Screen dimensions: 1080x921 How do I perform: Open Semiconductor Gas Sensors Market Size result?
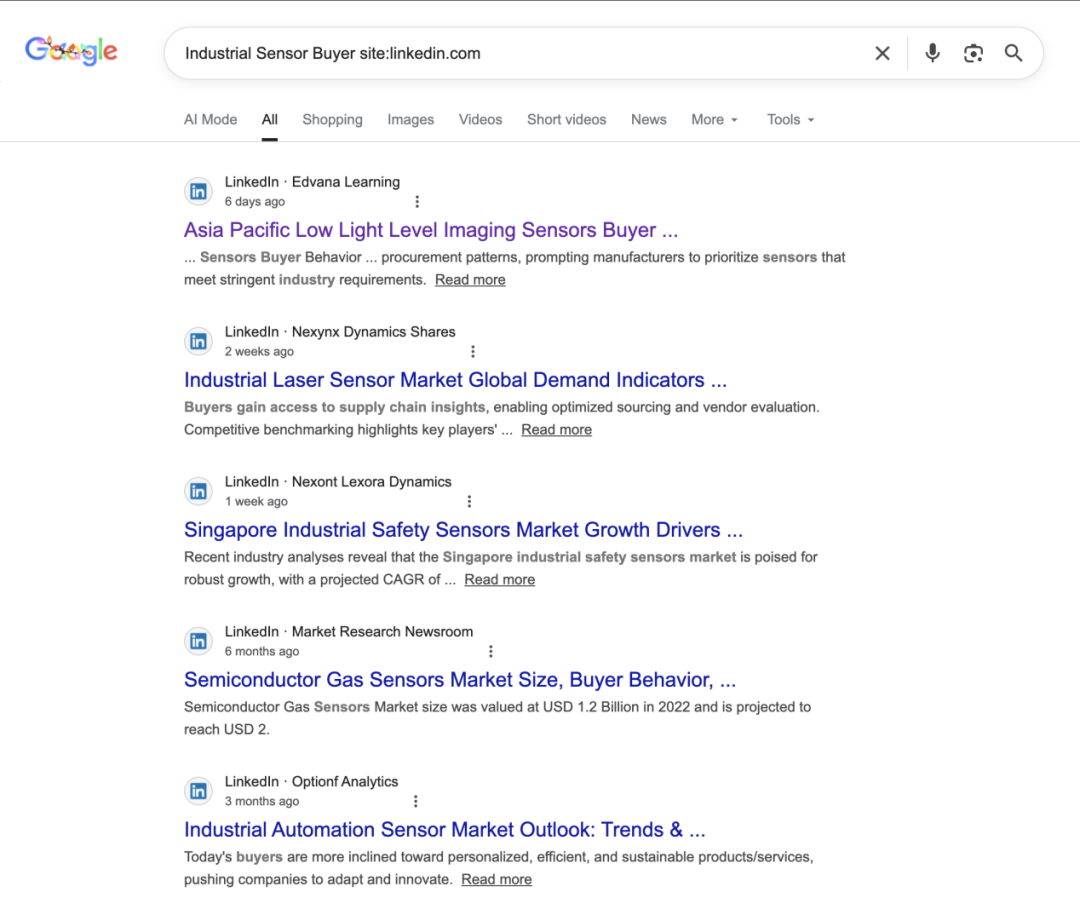(460, 681)
